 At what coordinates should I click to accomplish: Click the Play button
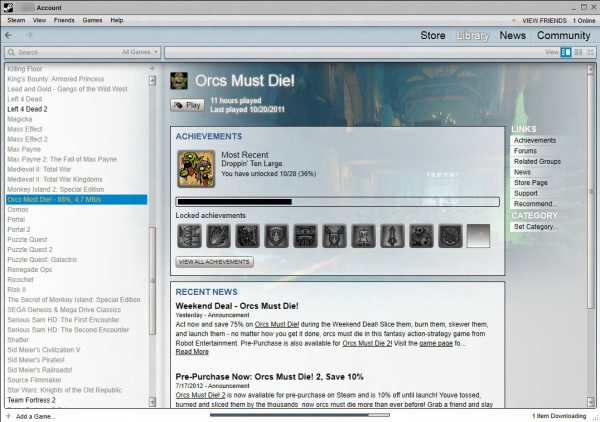tap(187, 105)
